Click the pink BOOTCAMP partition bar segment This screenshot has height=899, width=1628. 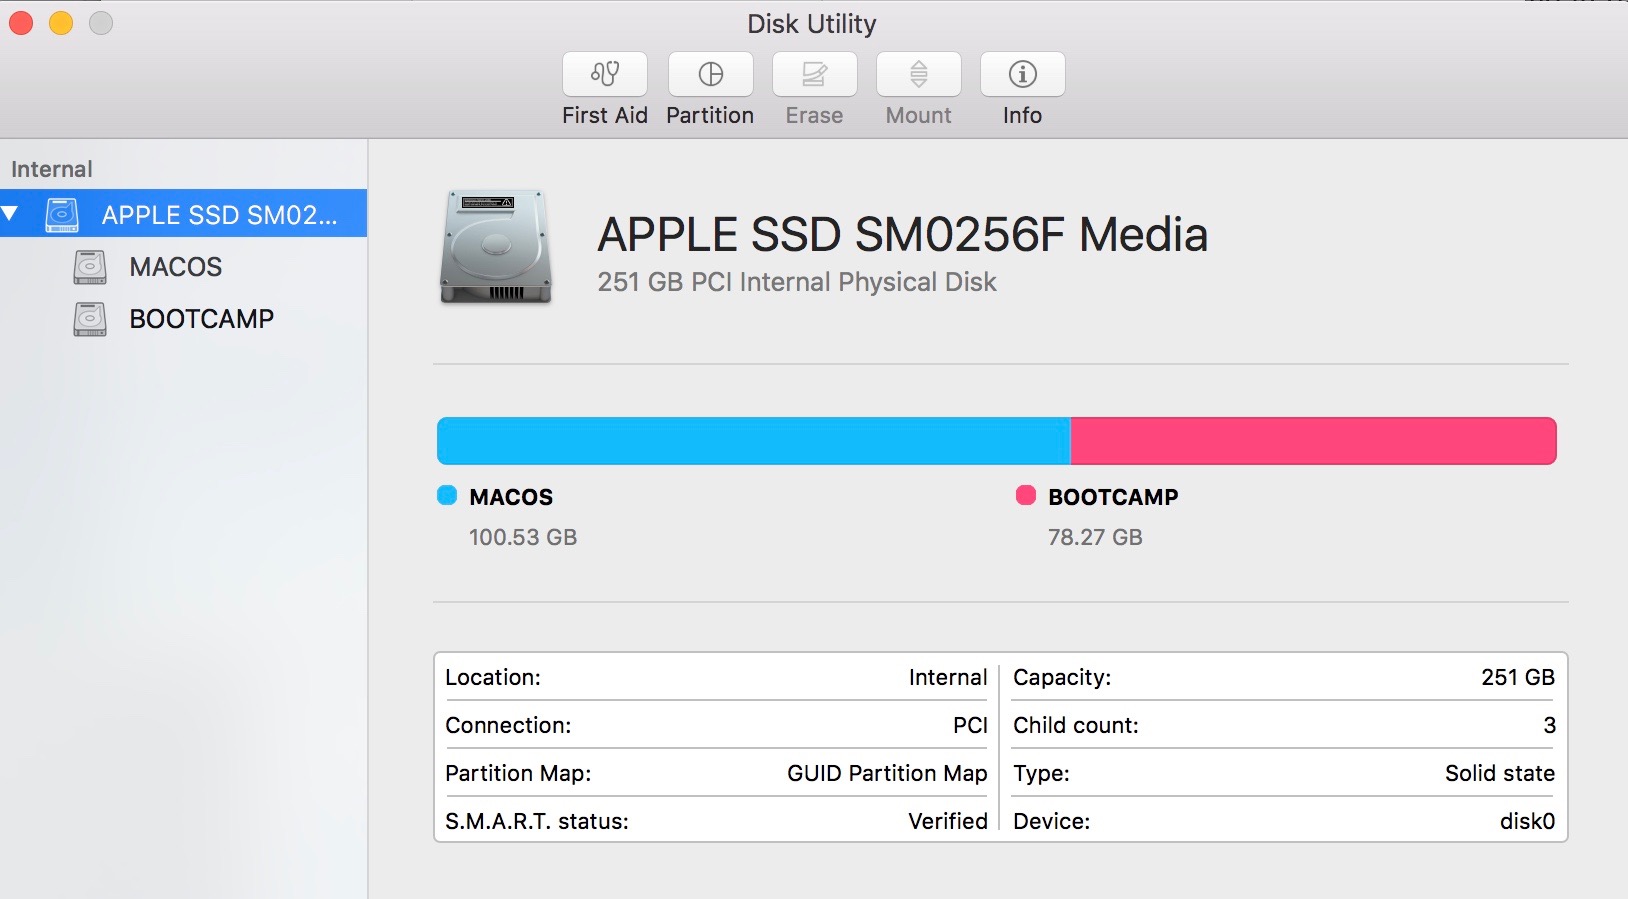click(x=1312, y=441)
